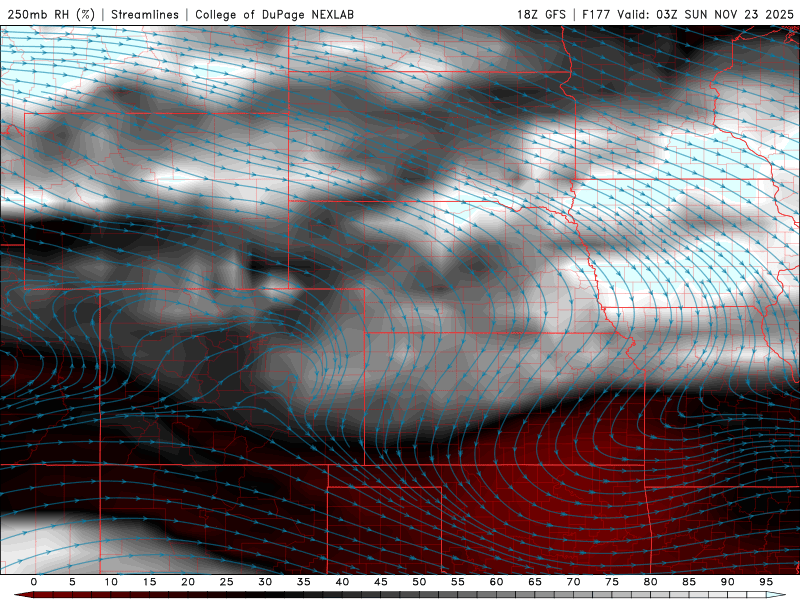Viewport: 800px width, 600px height.
Task: Click "College of DuPage NEXLAB" header text
Action: pyautogui.click(x=274, y=14)
